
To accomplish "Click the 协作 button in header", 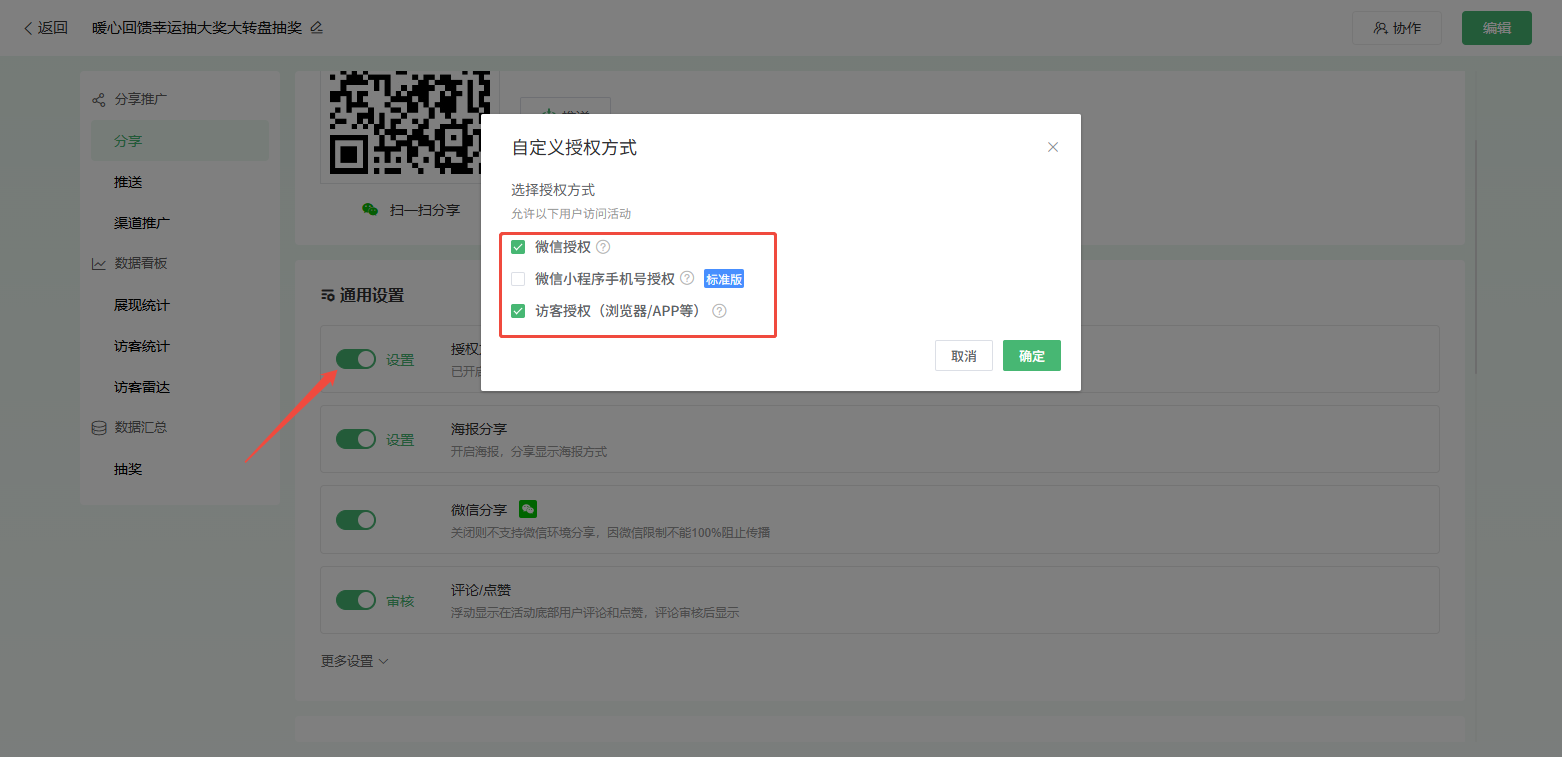I will click(x=1396, y=28).
